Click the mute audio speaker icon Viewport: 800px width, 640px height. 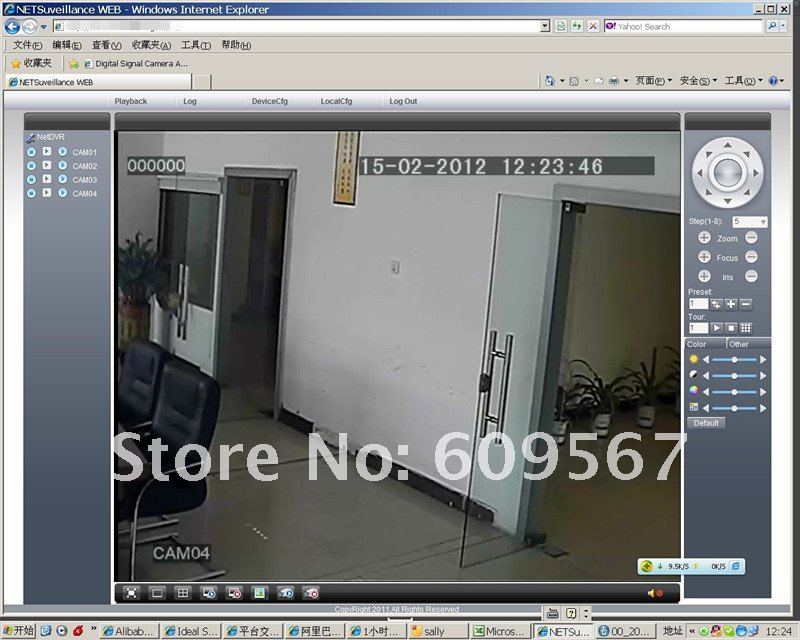coord(655,593)
